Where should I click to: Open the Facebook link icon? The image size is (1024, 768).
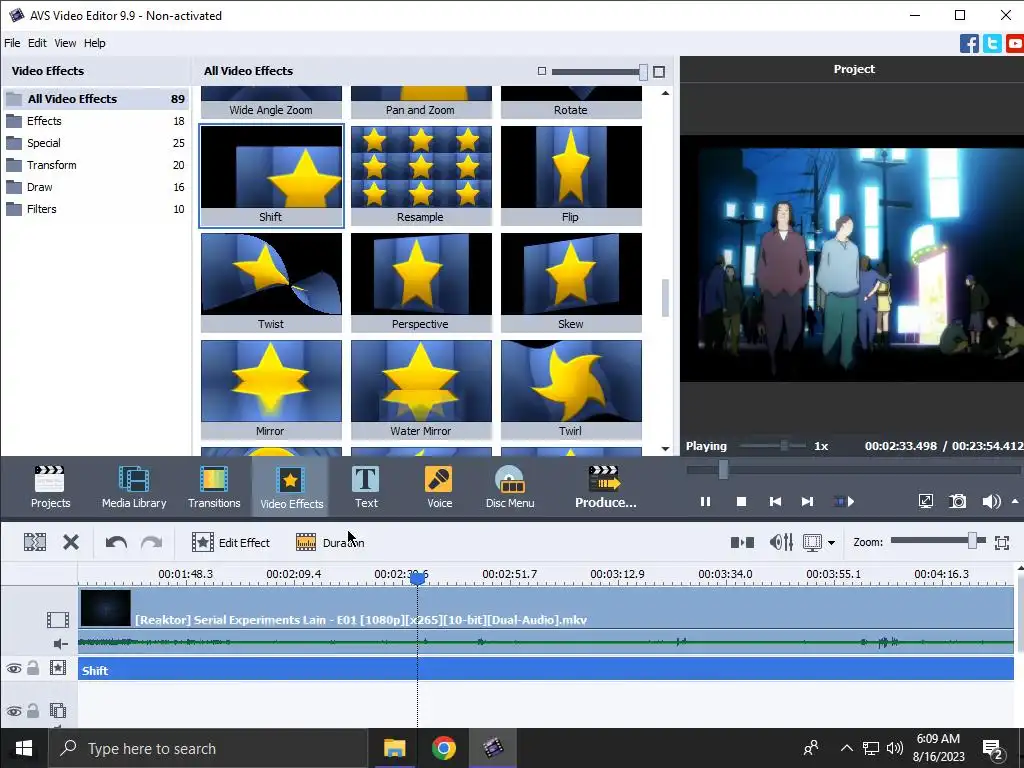tap(969, 43)
